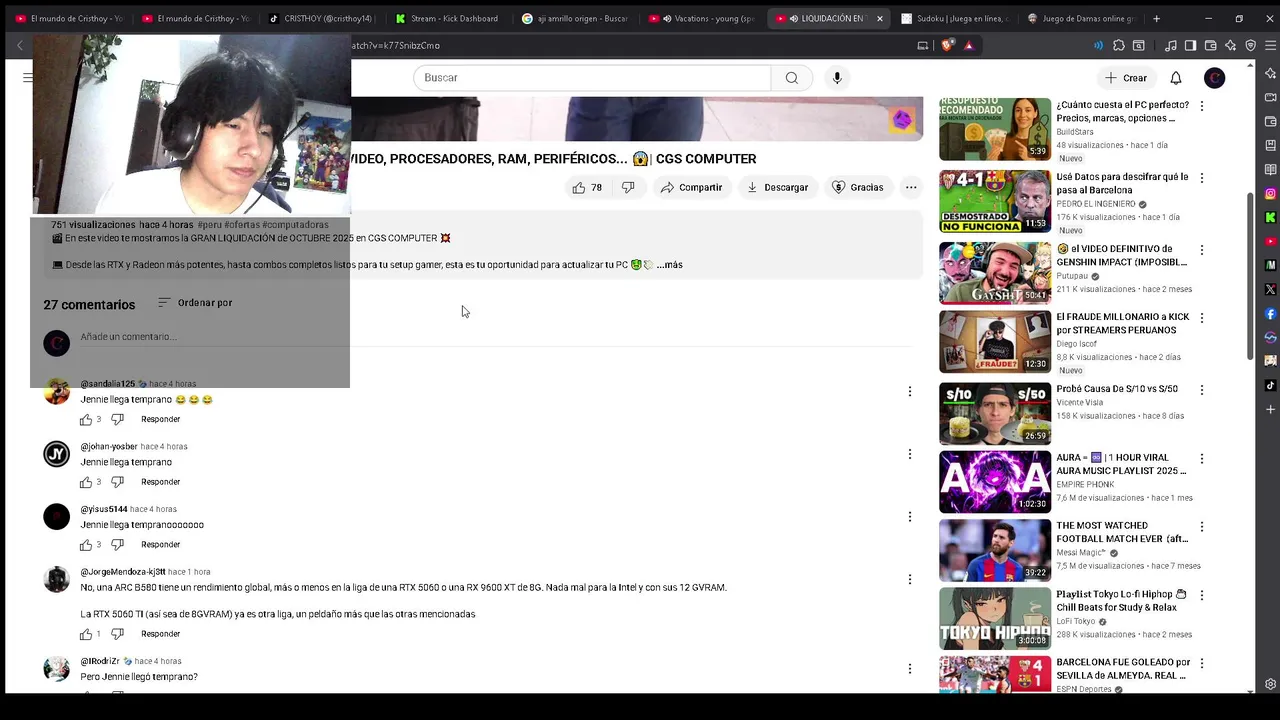The image size is (1280, 720).
Task: Reply to @JorgeMendoza-kj3tt's comment
Action: (x=161, y=634)
